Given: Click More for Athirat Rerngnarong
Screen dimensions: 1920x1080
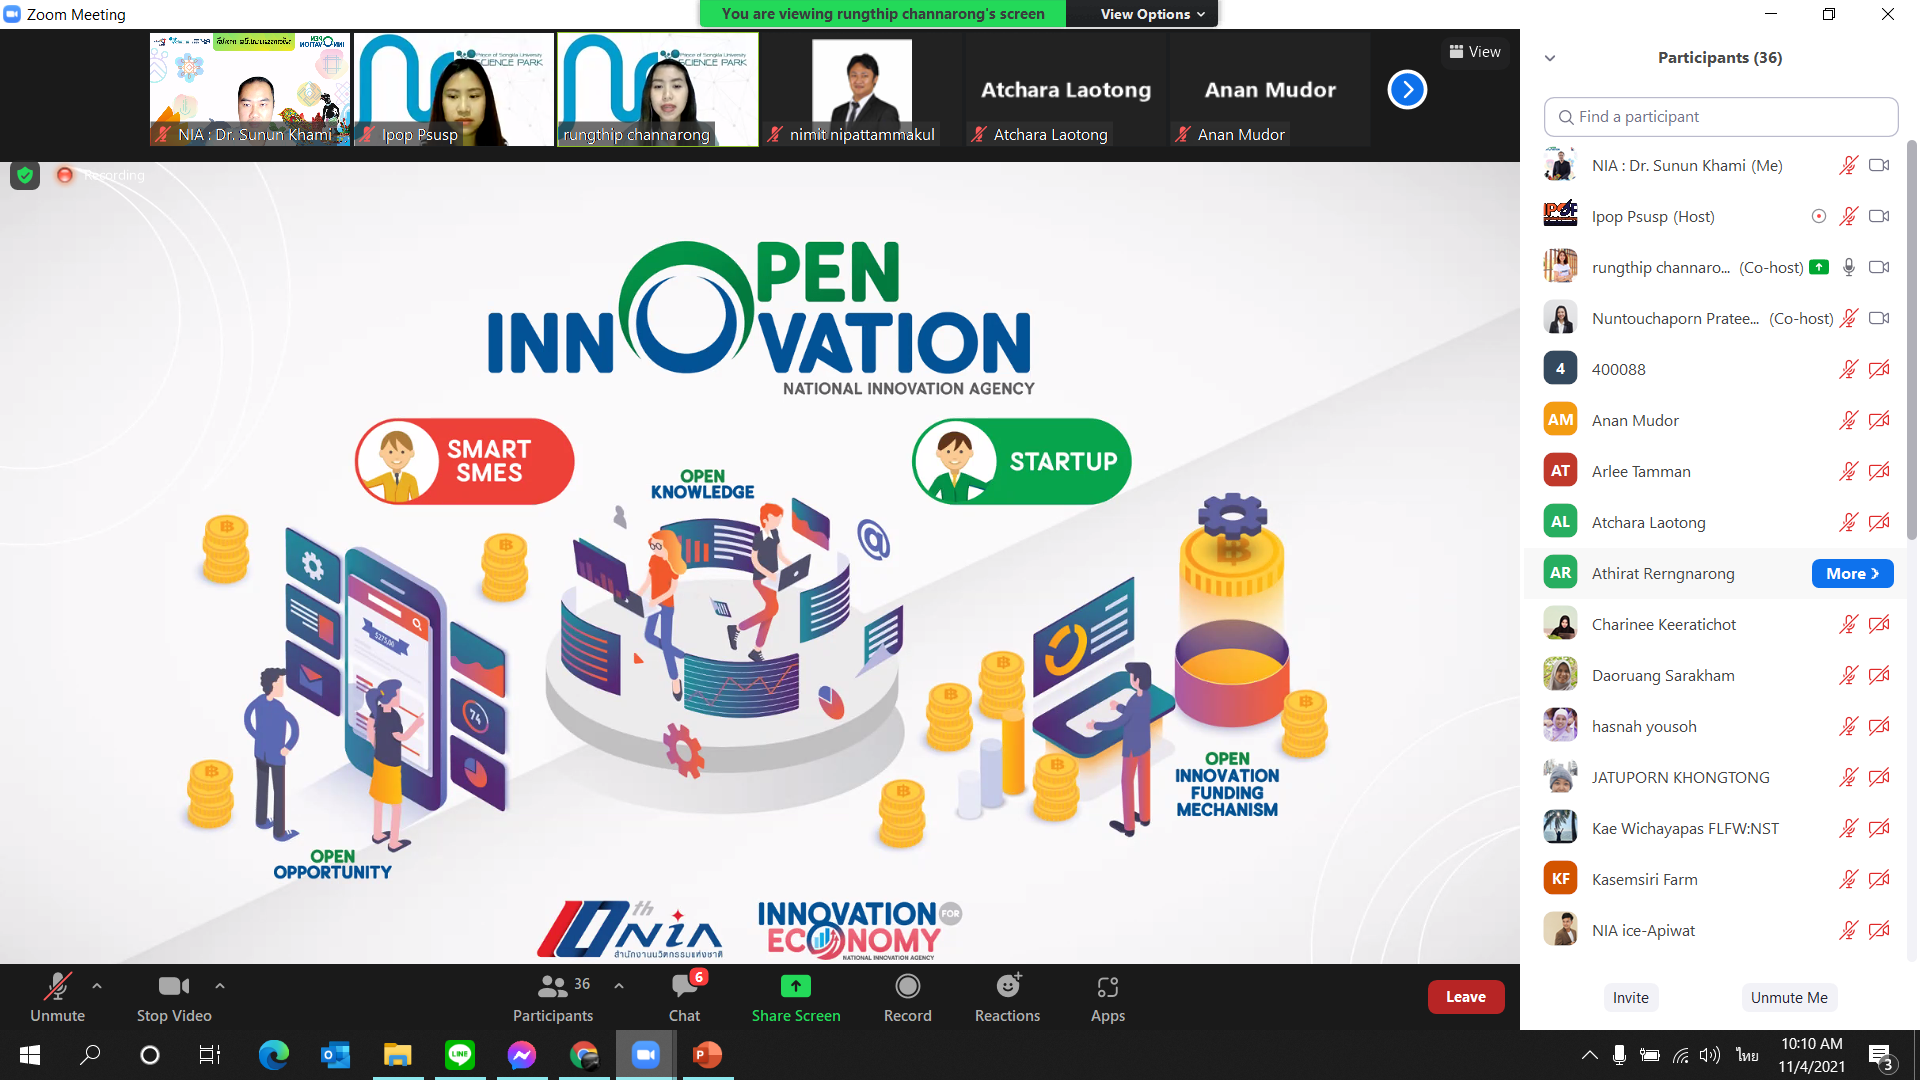Looking at the screenshot, I should (1852, 574).
